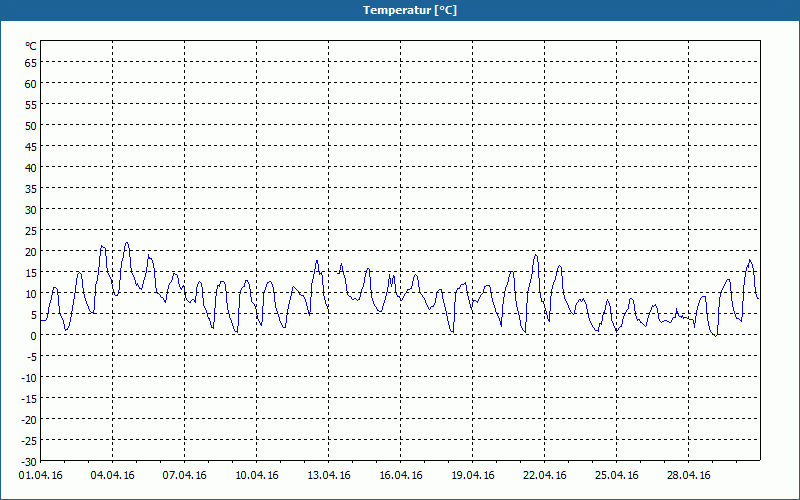Select the 0 value on temperature axis

tap(34, 336)
